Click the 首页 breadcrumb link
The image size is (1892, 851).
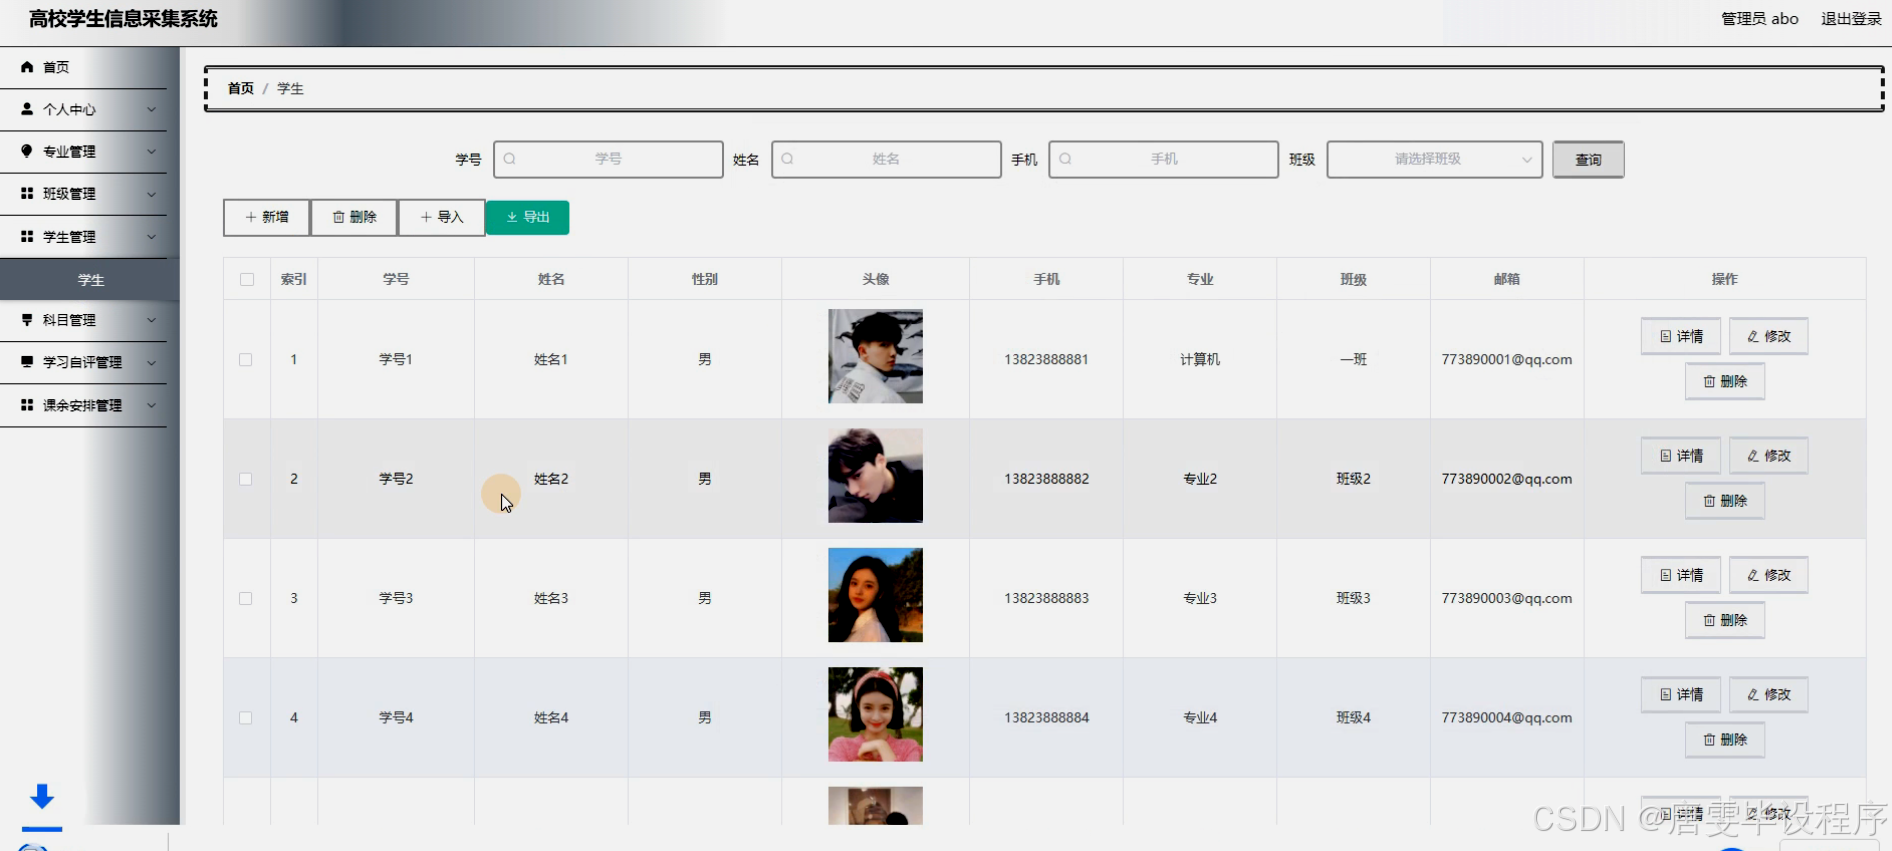[x=240, y=88]
